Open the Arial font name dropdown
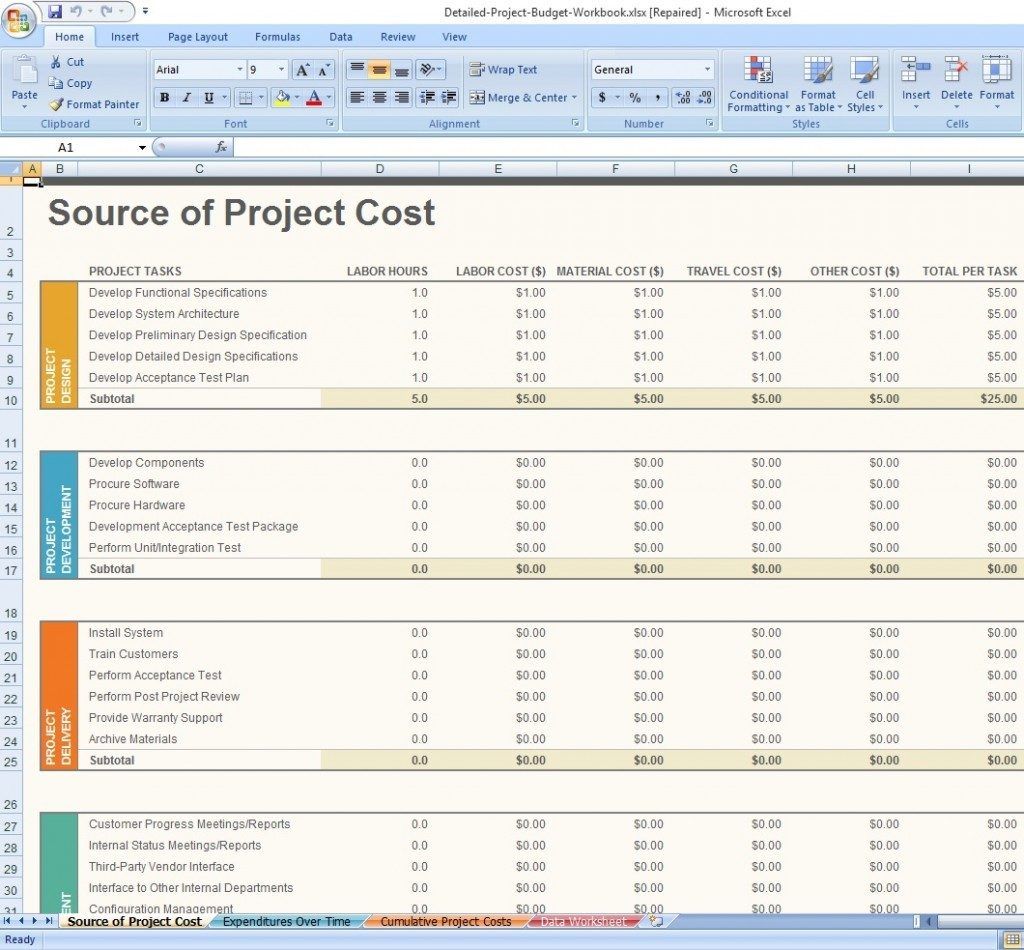The height and width of the screenshot is (950, 1024). click(x=240, y=70)
